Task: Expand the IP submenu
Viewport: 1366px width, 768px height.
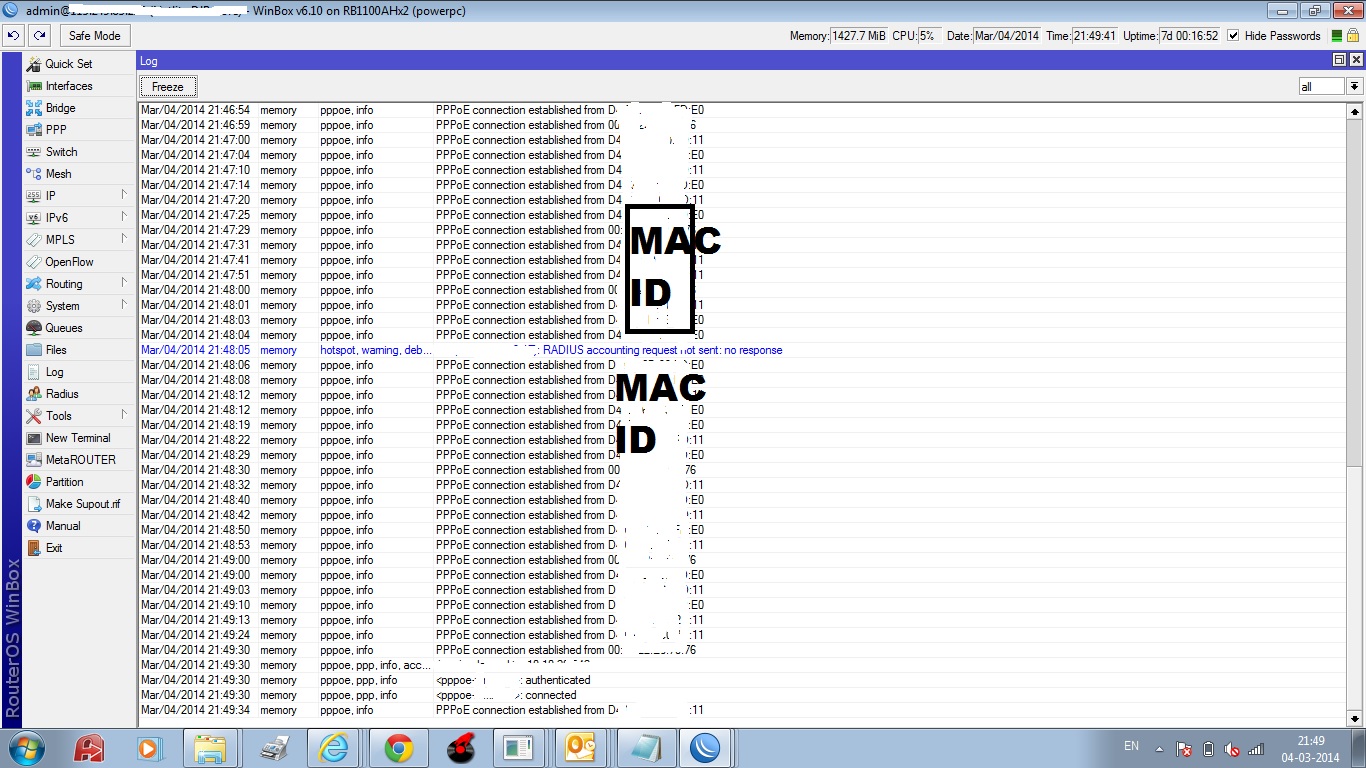Action: point(50,195)
